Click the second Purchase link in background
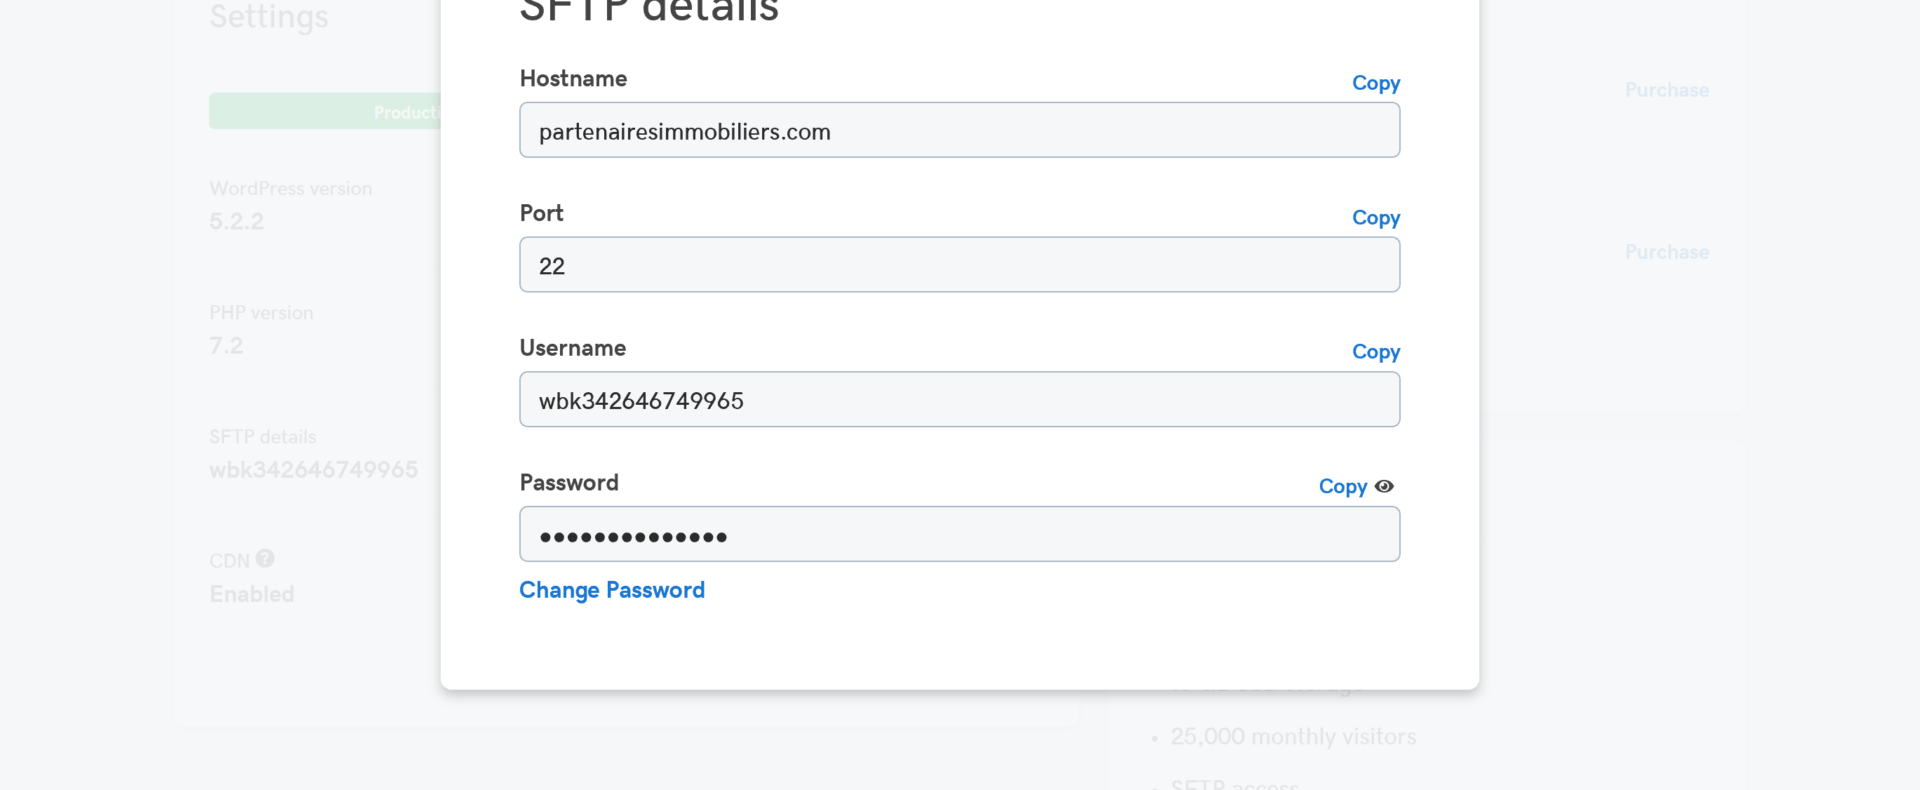Viewport: 1920px width, 790px height. click(x=1666, y=252)
